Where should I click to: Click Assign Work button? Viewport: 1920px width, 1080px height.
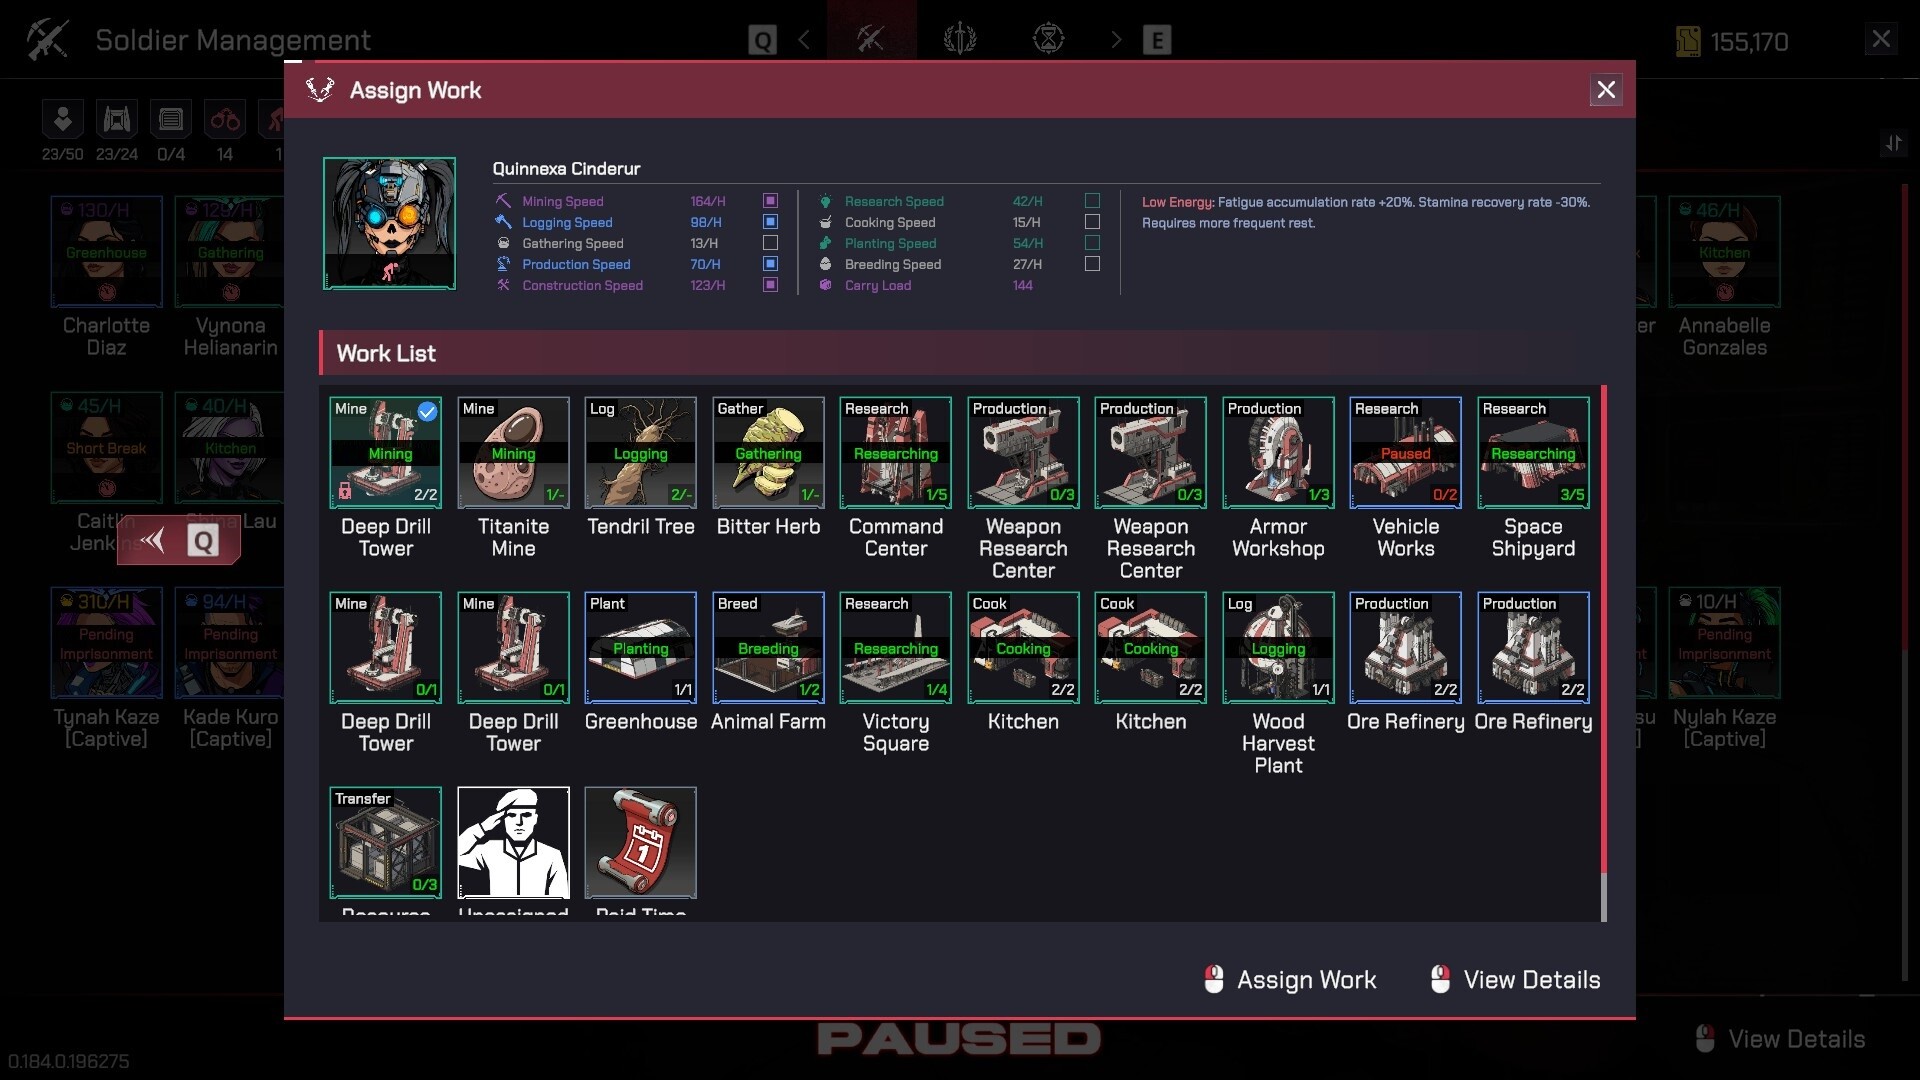(x=1291, y=980)
